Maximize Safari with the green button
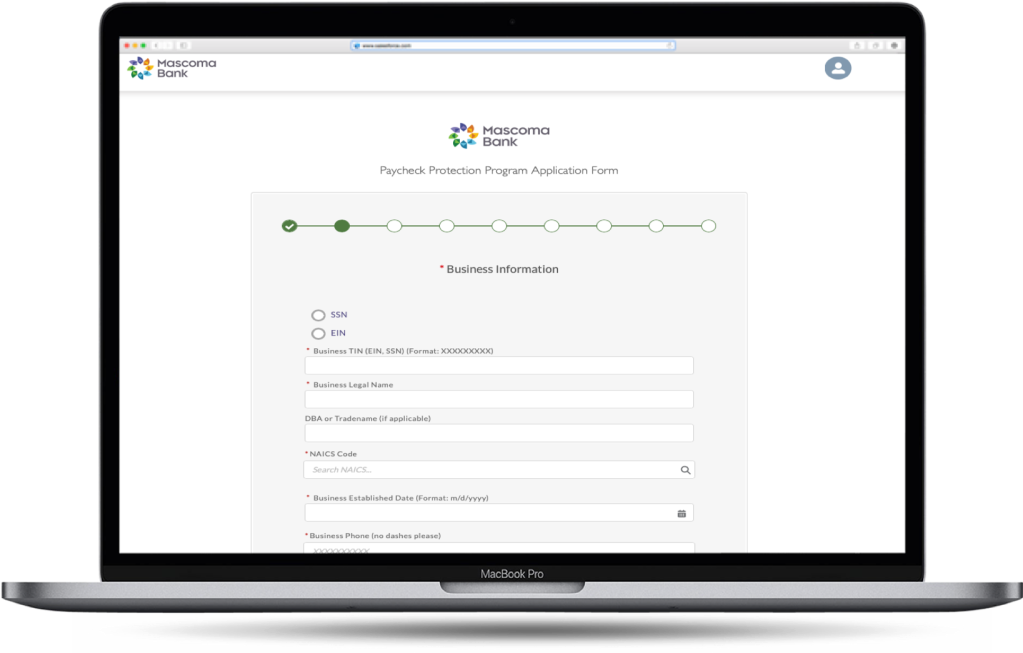Image resolution: width=1023 pixels, height=653 pixels. [x=144, y=46]
